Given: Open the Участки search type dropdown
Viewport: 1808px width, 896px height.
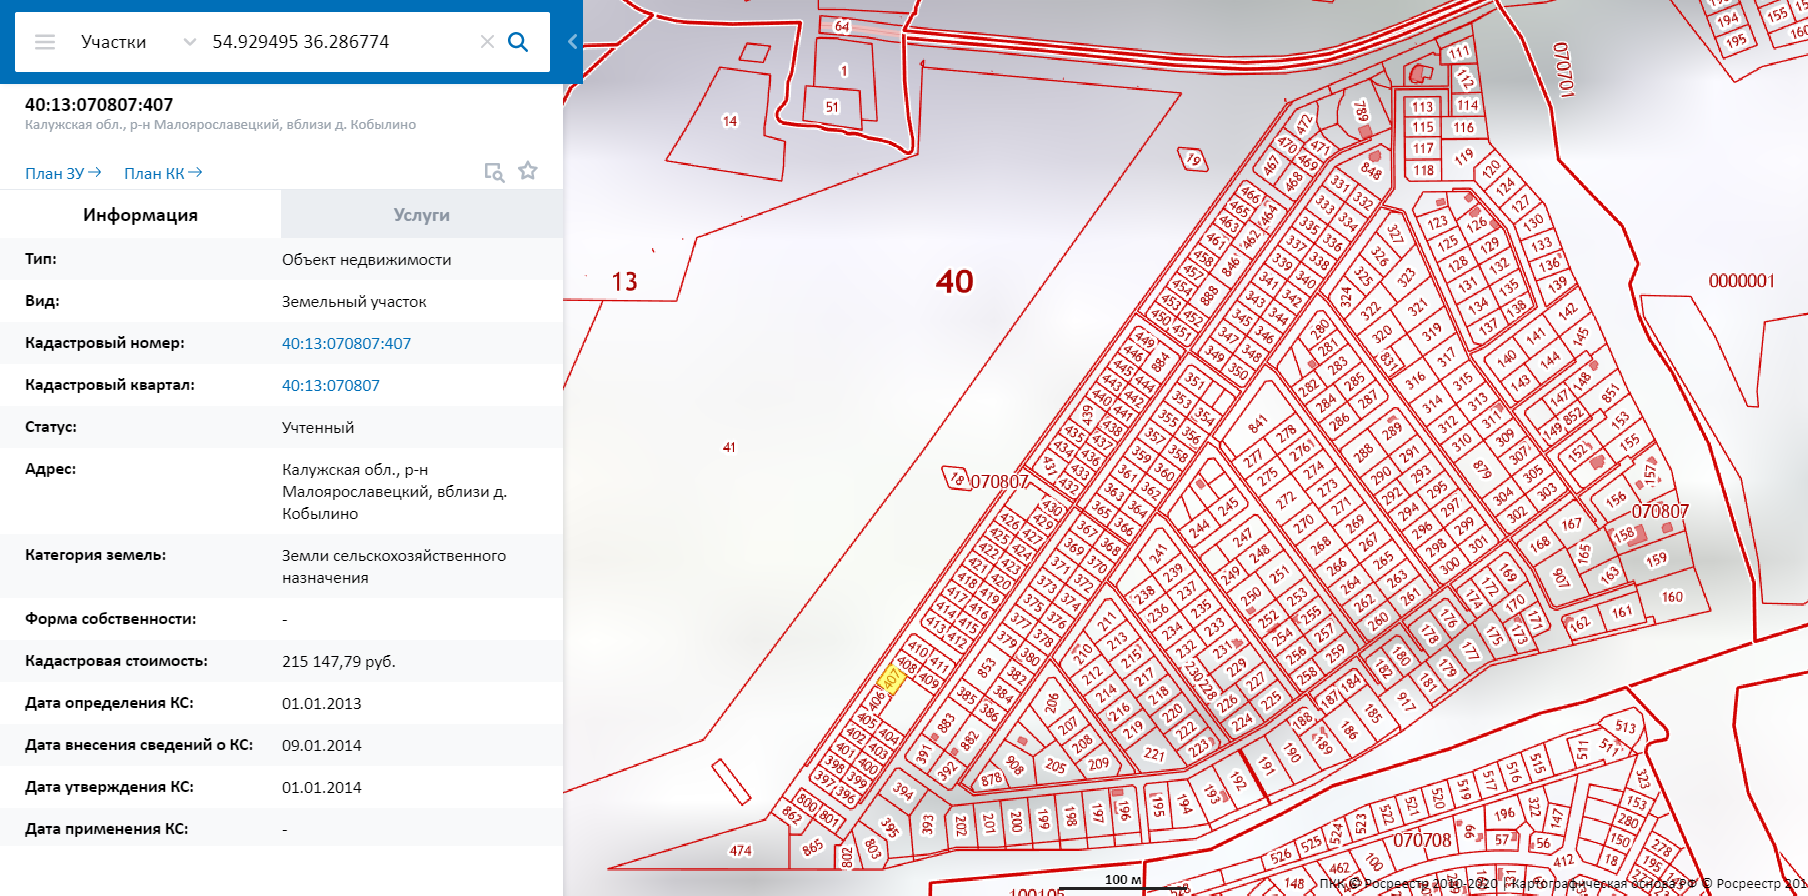Looking at the screenshot, I should tap(138, 42).
